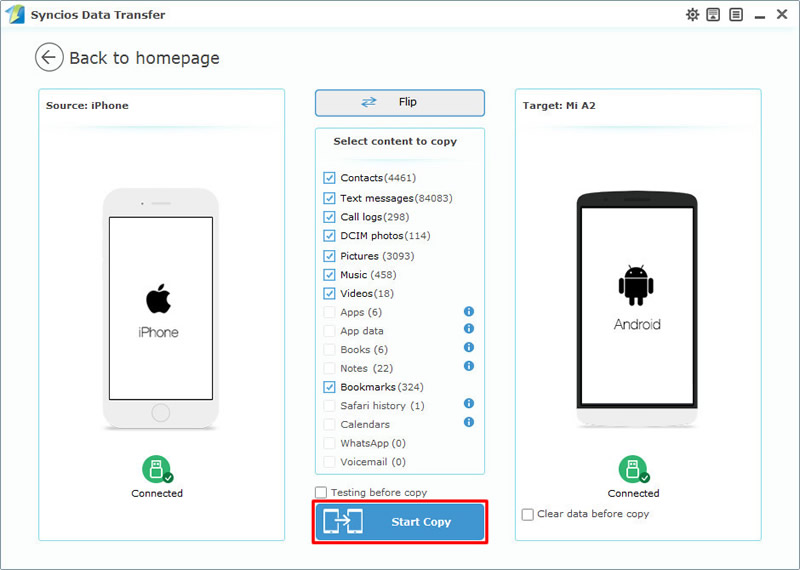Close the Syncios Data Transfer window

[x=782, y=14]
